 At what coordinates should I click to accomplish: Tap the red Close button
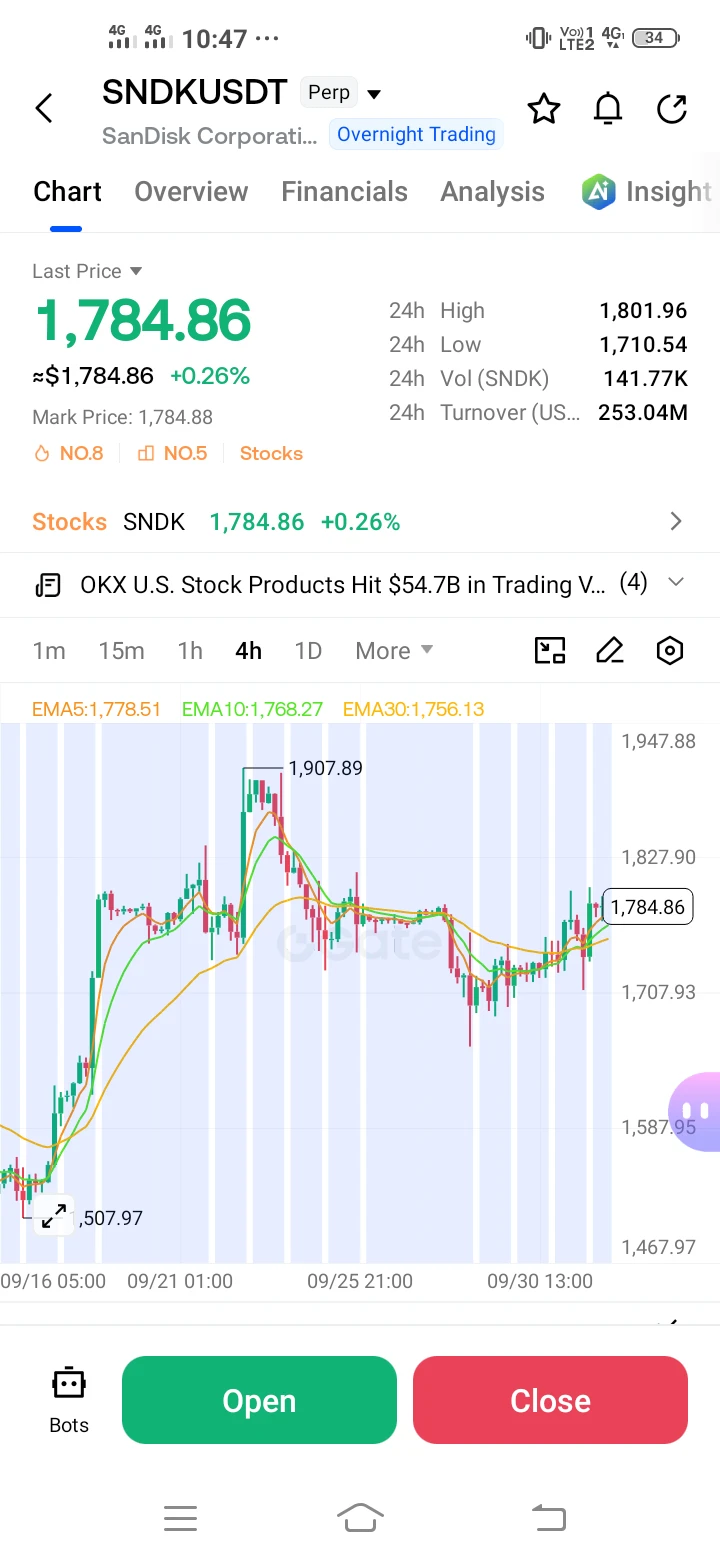(x=550, y=1400)
